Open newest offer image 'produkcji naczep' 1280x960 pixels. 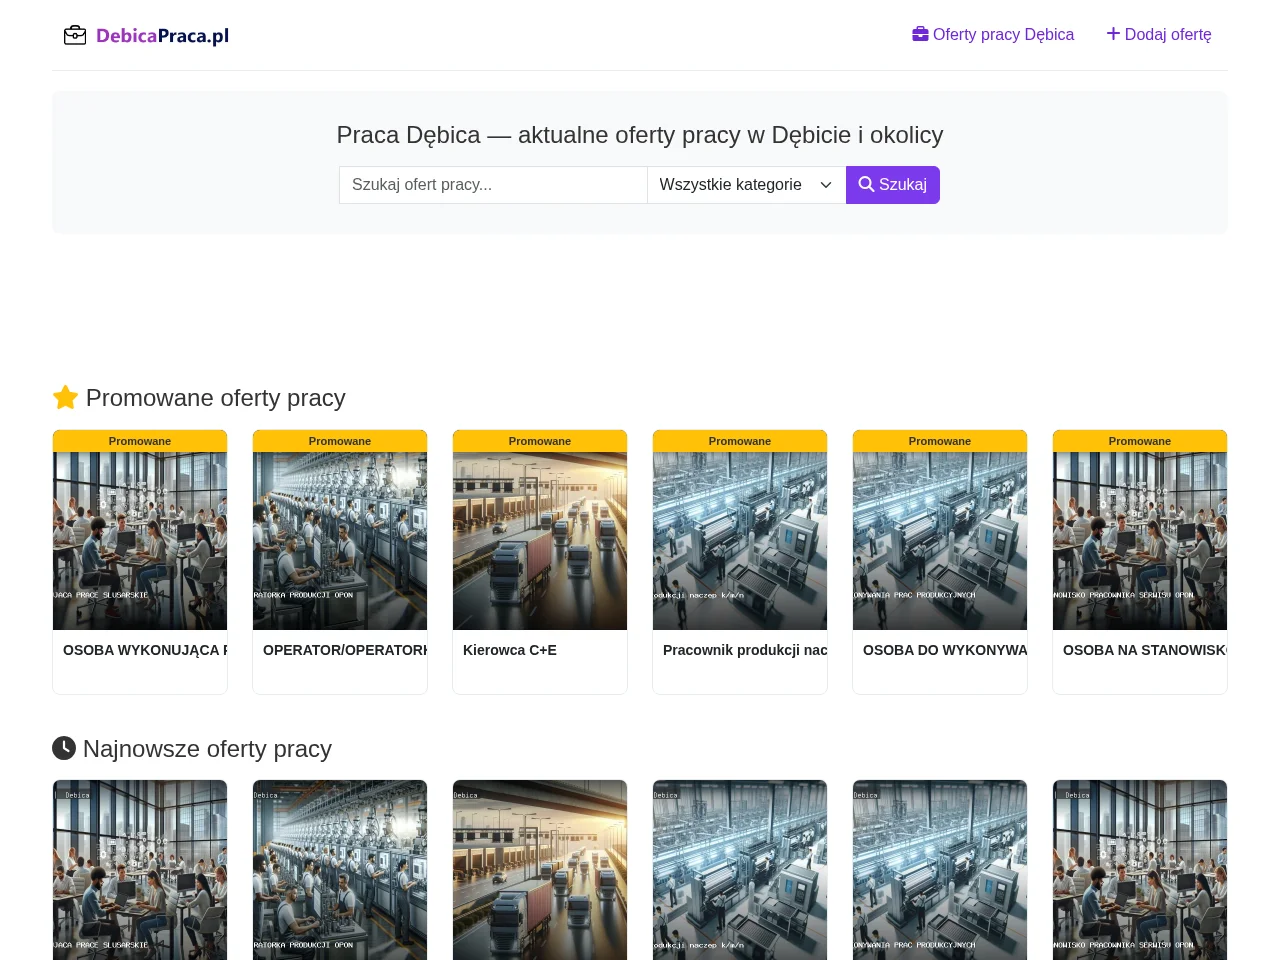[740, 870]
